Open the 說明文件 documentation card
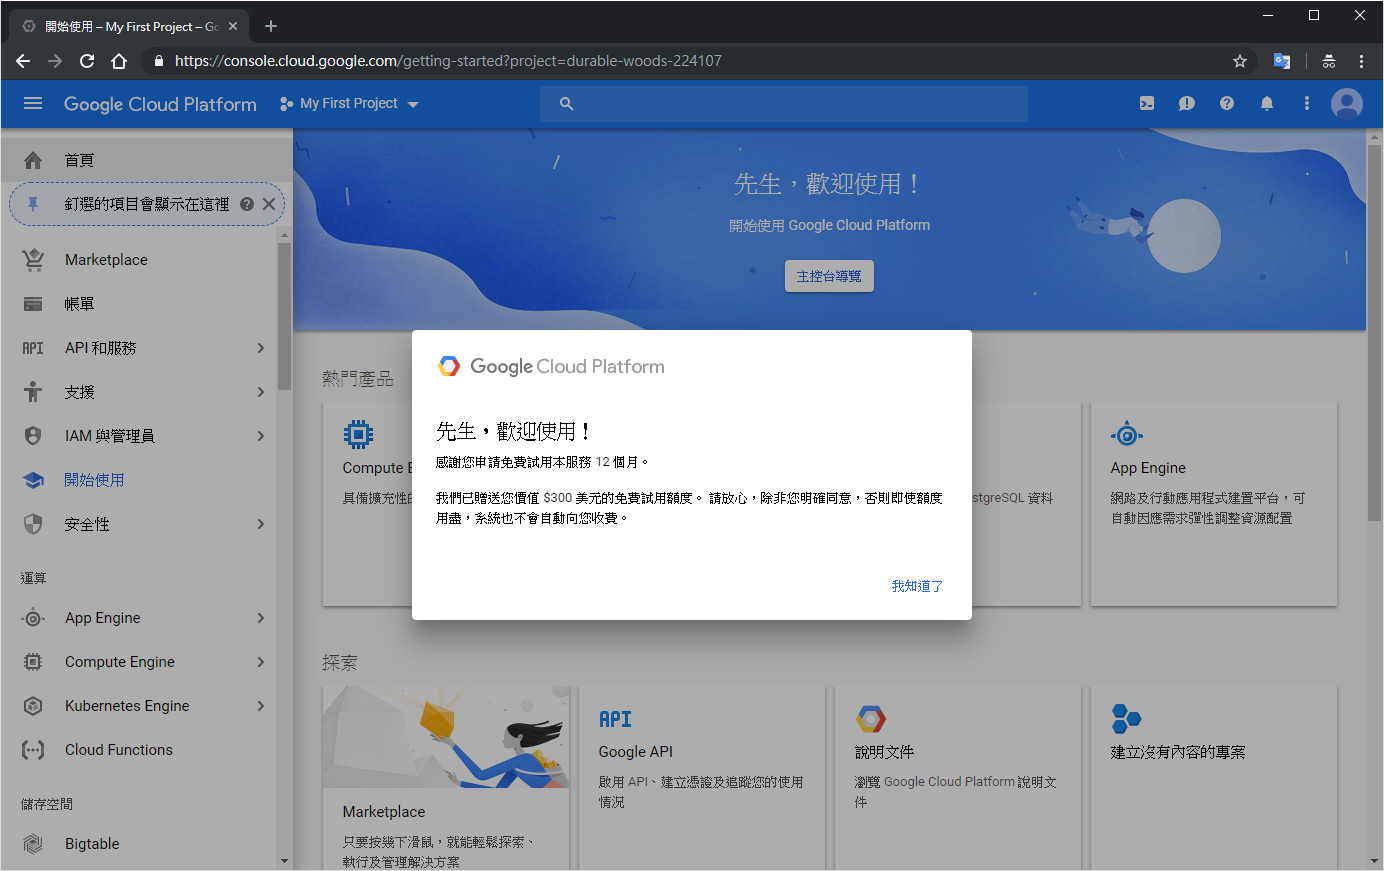 958,778
